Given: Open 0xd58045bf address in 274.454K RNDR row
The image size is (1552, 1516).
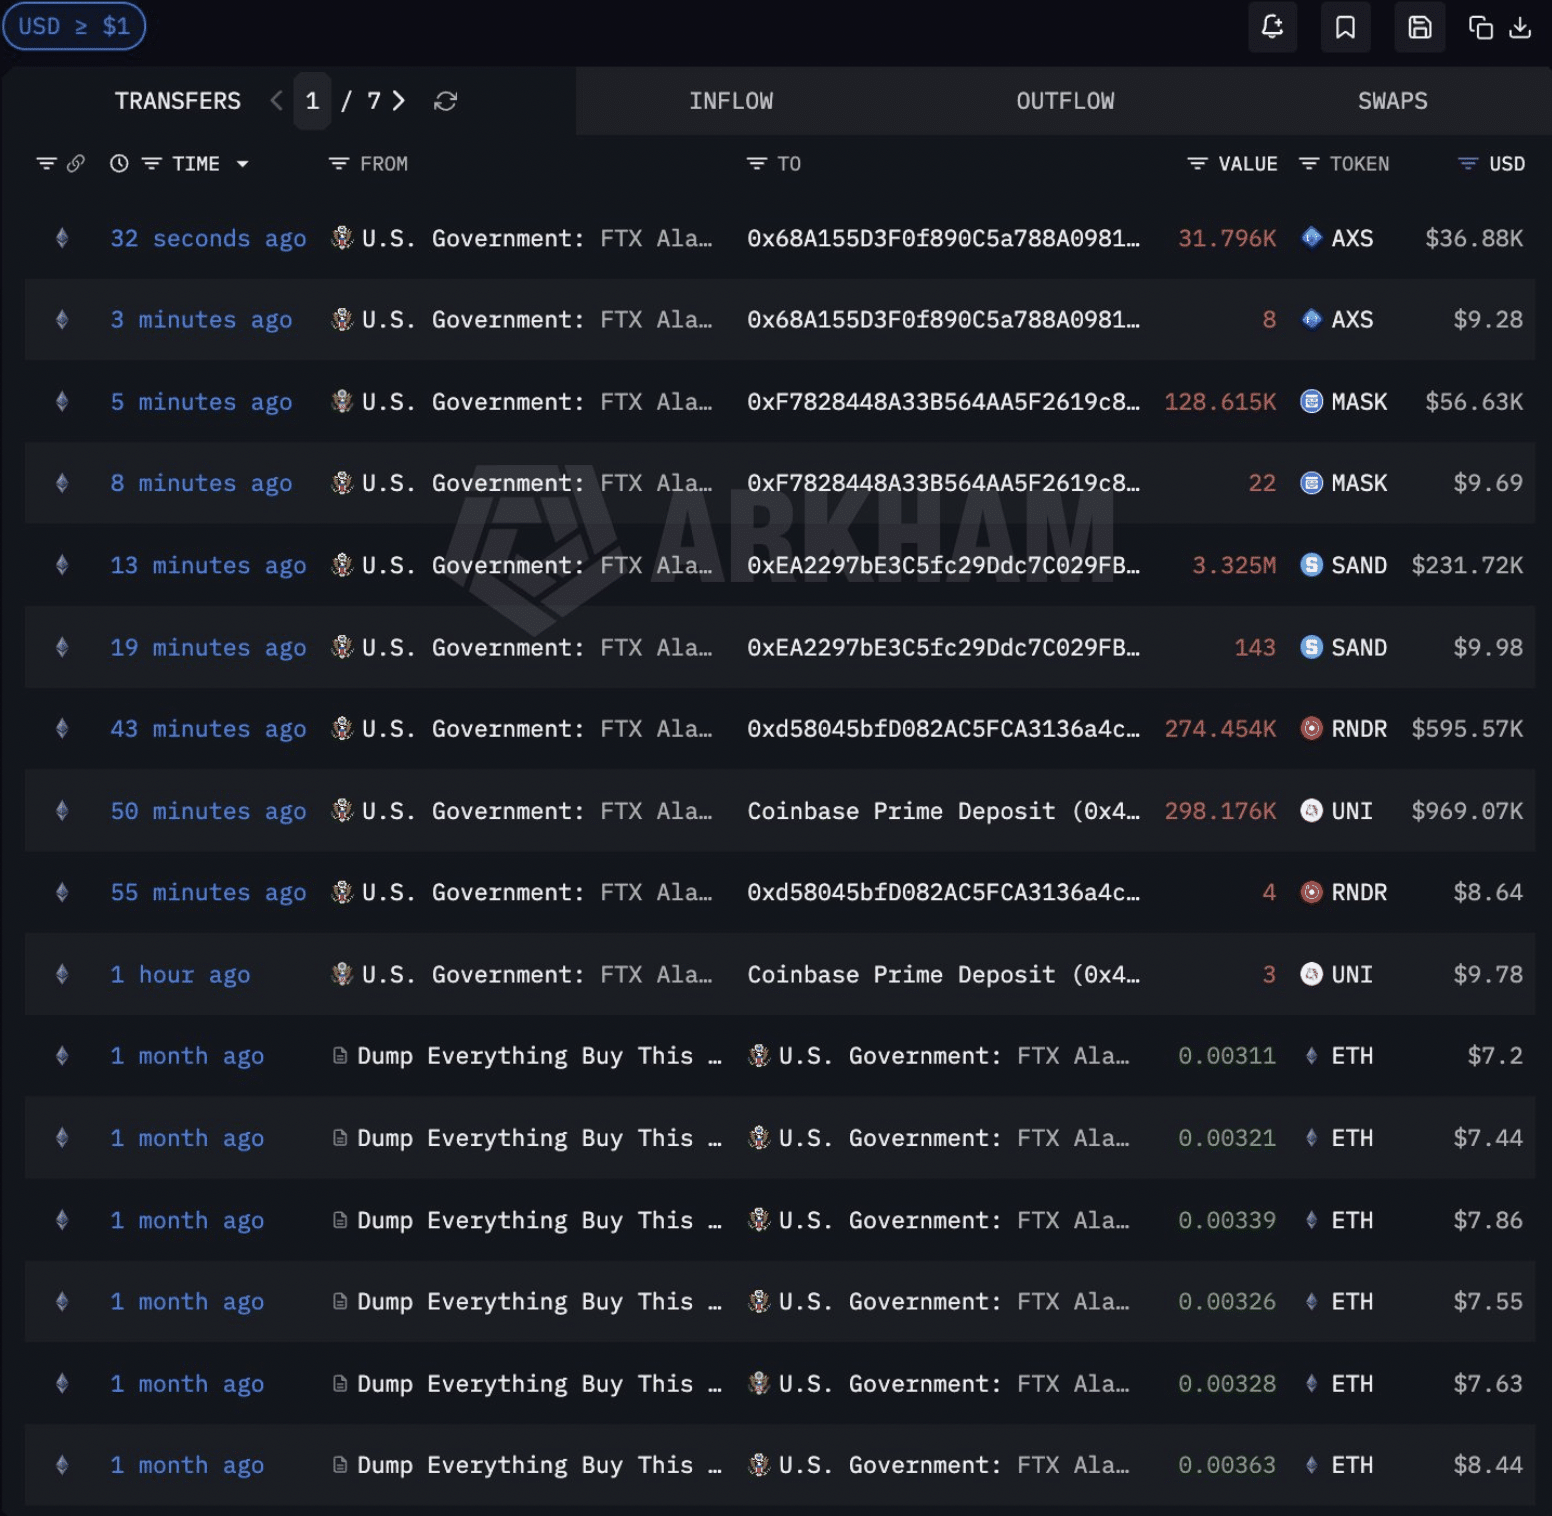Looking at the screenshot, I should (x=943, y=729).
